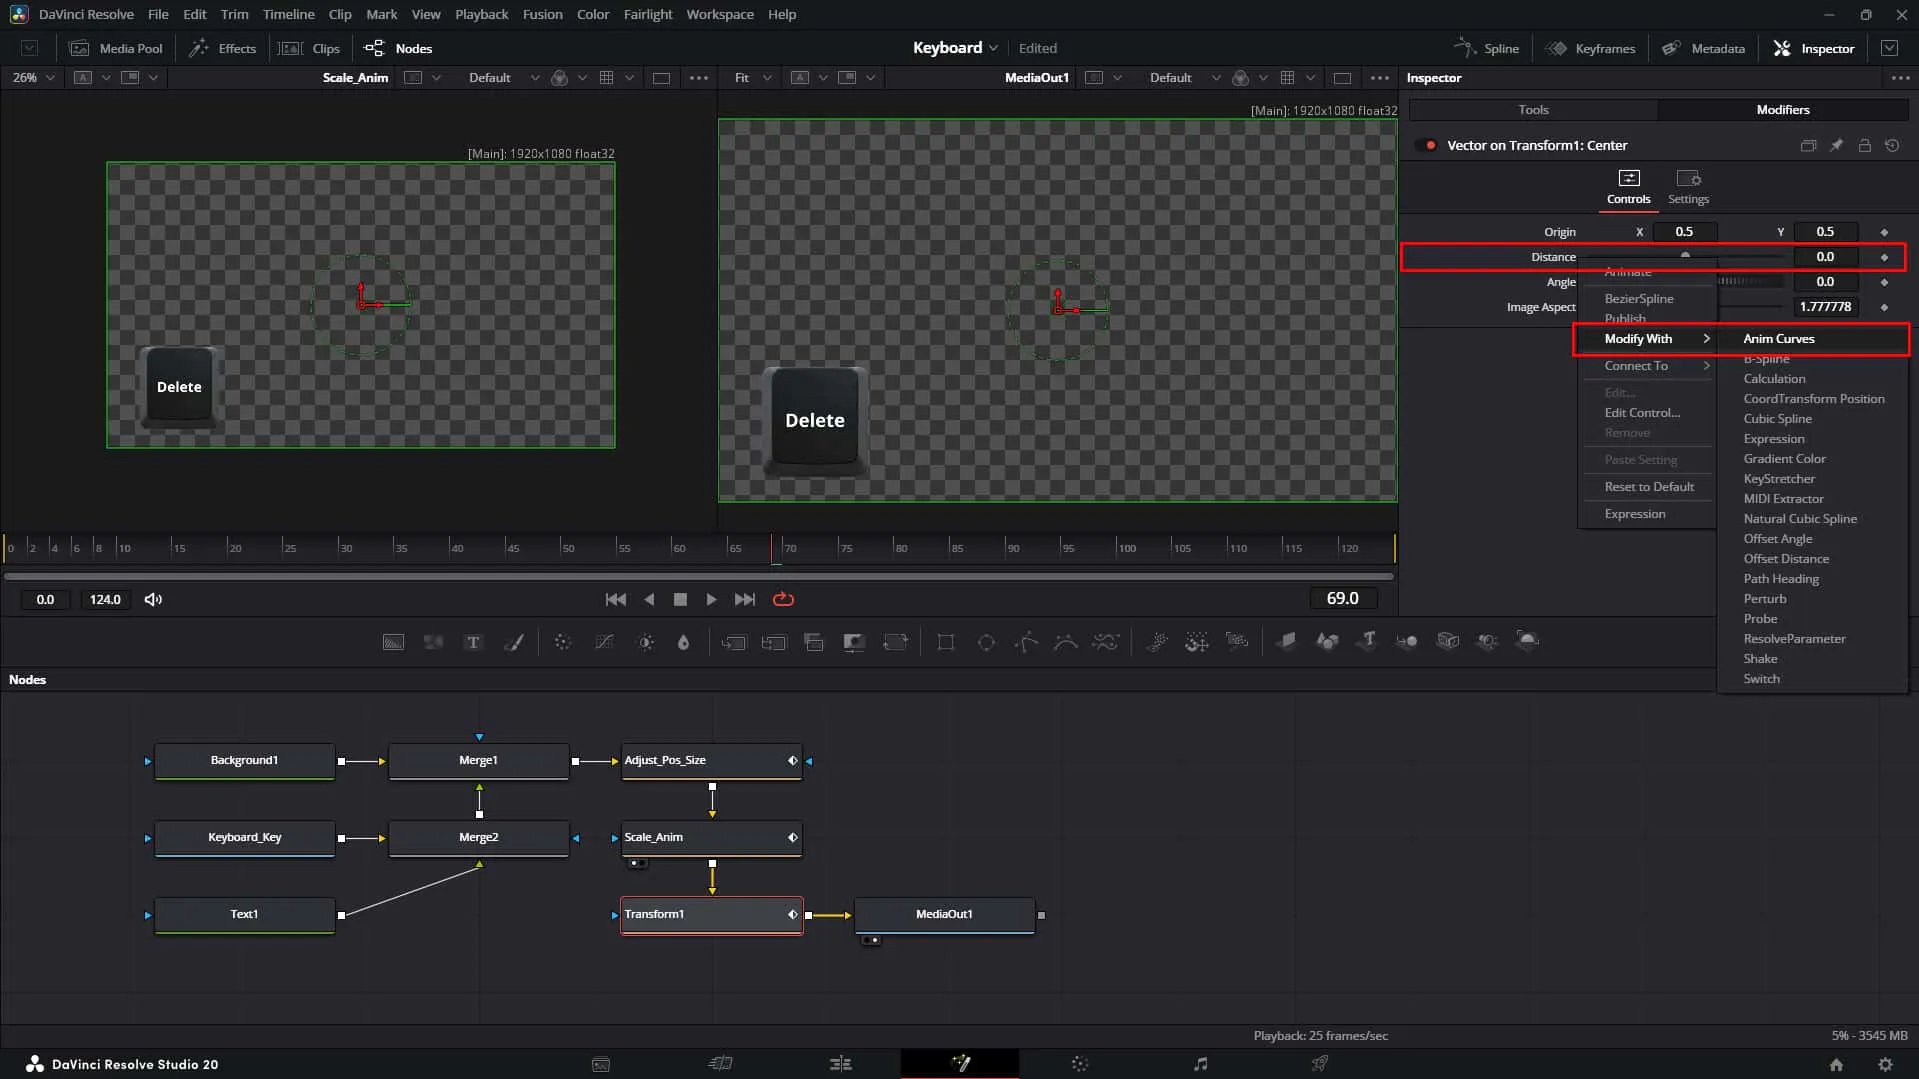The image size is (1919, 1079).
Task: Switch to the Fairlight page
Action: 1200,1064
